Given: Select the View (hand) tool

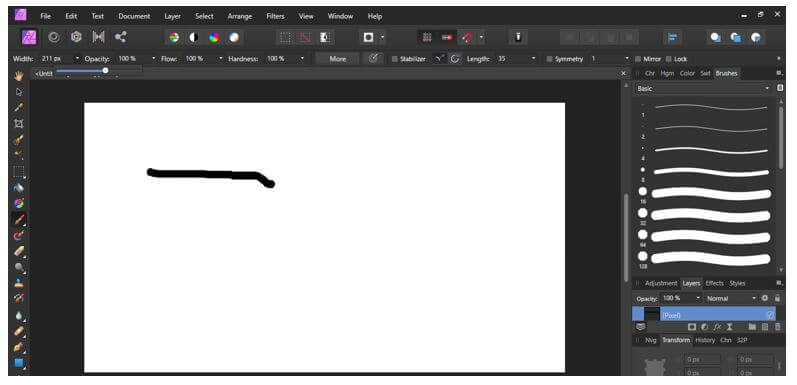Looking at the screenshot, I should point(19,76).
